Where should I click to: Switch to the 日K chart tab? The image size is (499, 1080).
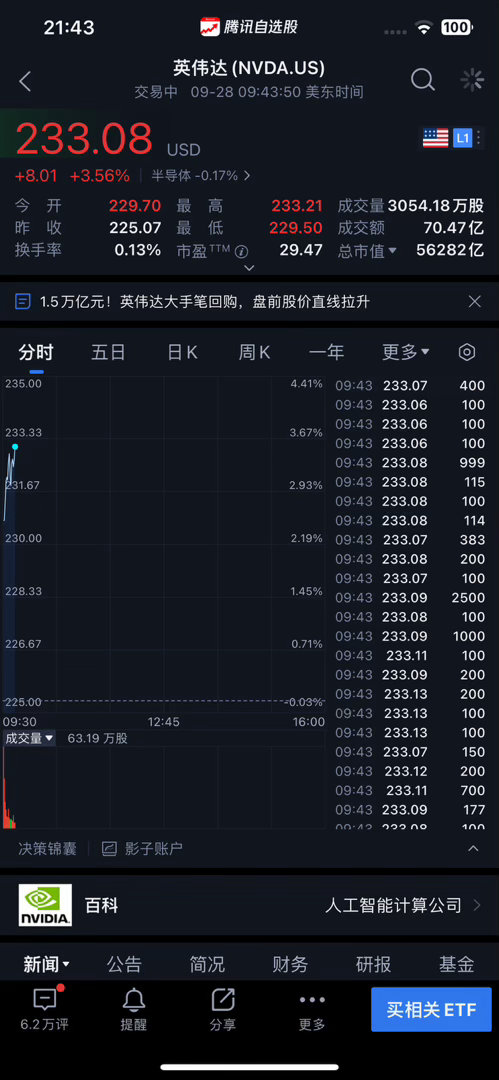pyautogui.click(x=182, y=353)
